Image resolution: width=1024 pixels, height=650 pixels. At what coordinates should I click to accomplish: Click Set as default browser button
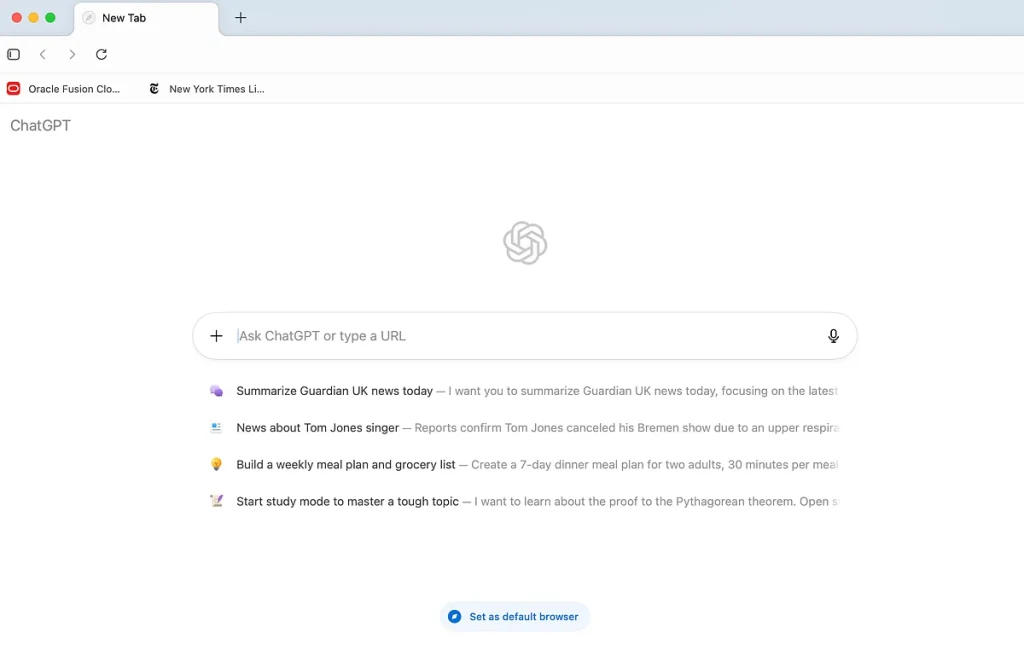tap(515, 617)
